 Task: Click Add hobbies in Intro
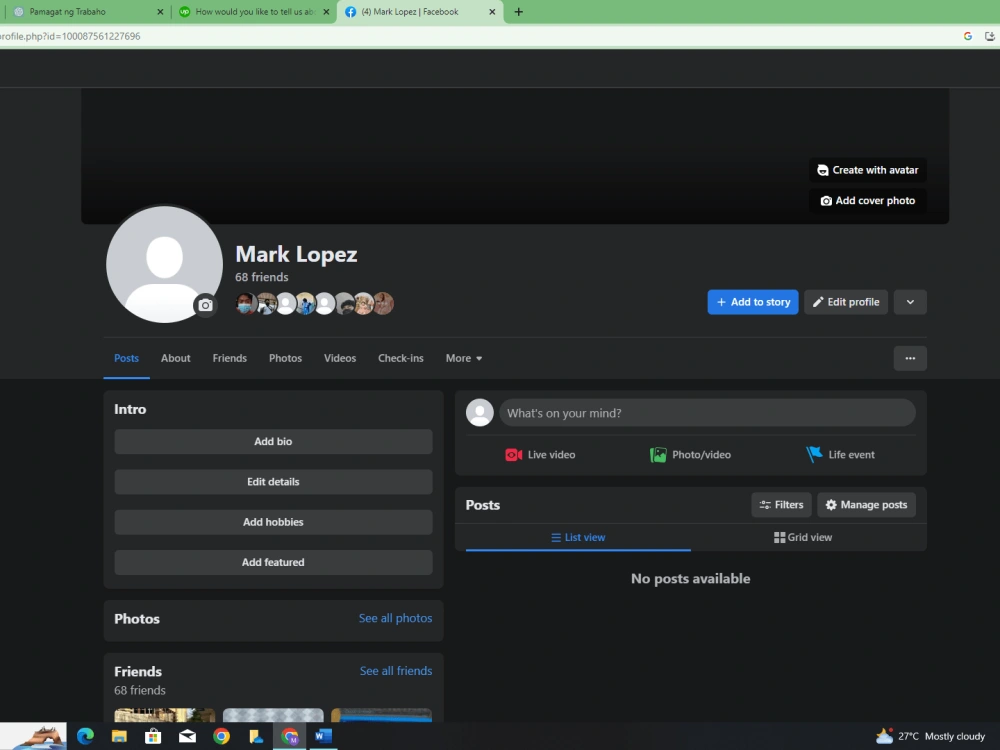273,522
